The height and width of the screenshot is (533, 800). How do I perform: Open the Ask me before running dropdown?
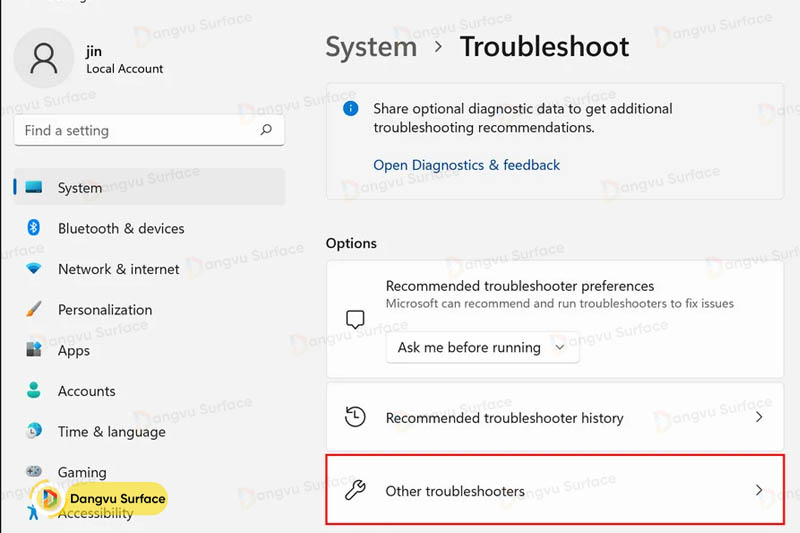[482, 347]
